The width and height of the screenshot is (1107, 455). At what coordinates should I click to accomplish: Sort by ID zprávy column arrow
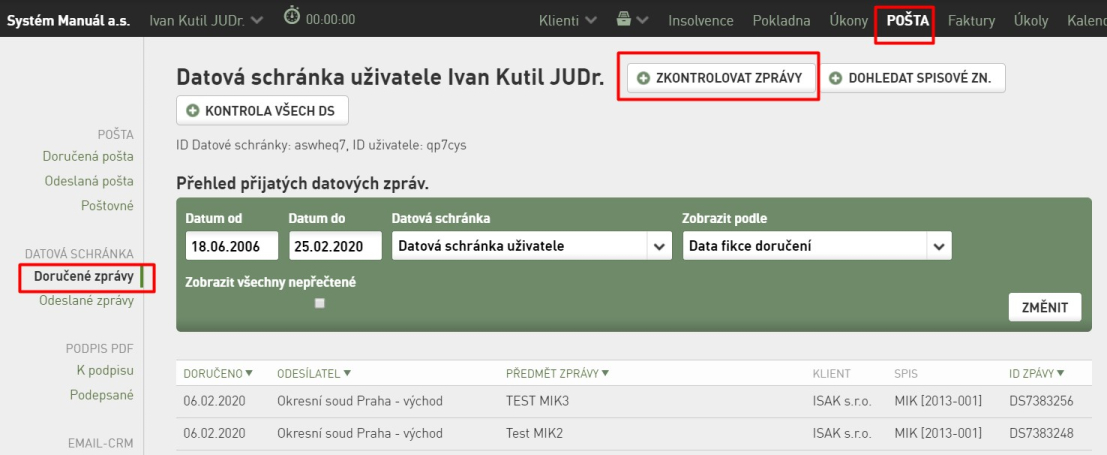[1060, 373]
